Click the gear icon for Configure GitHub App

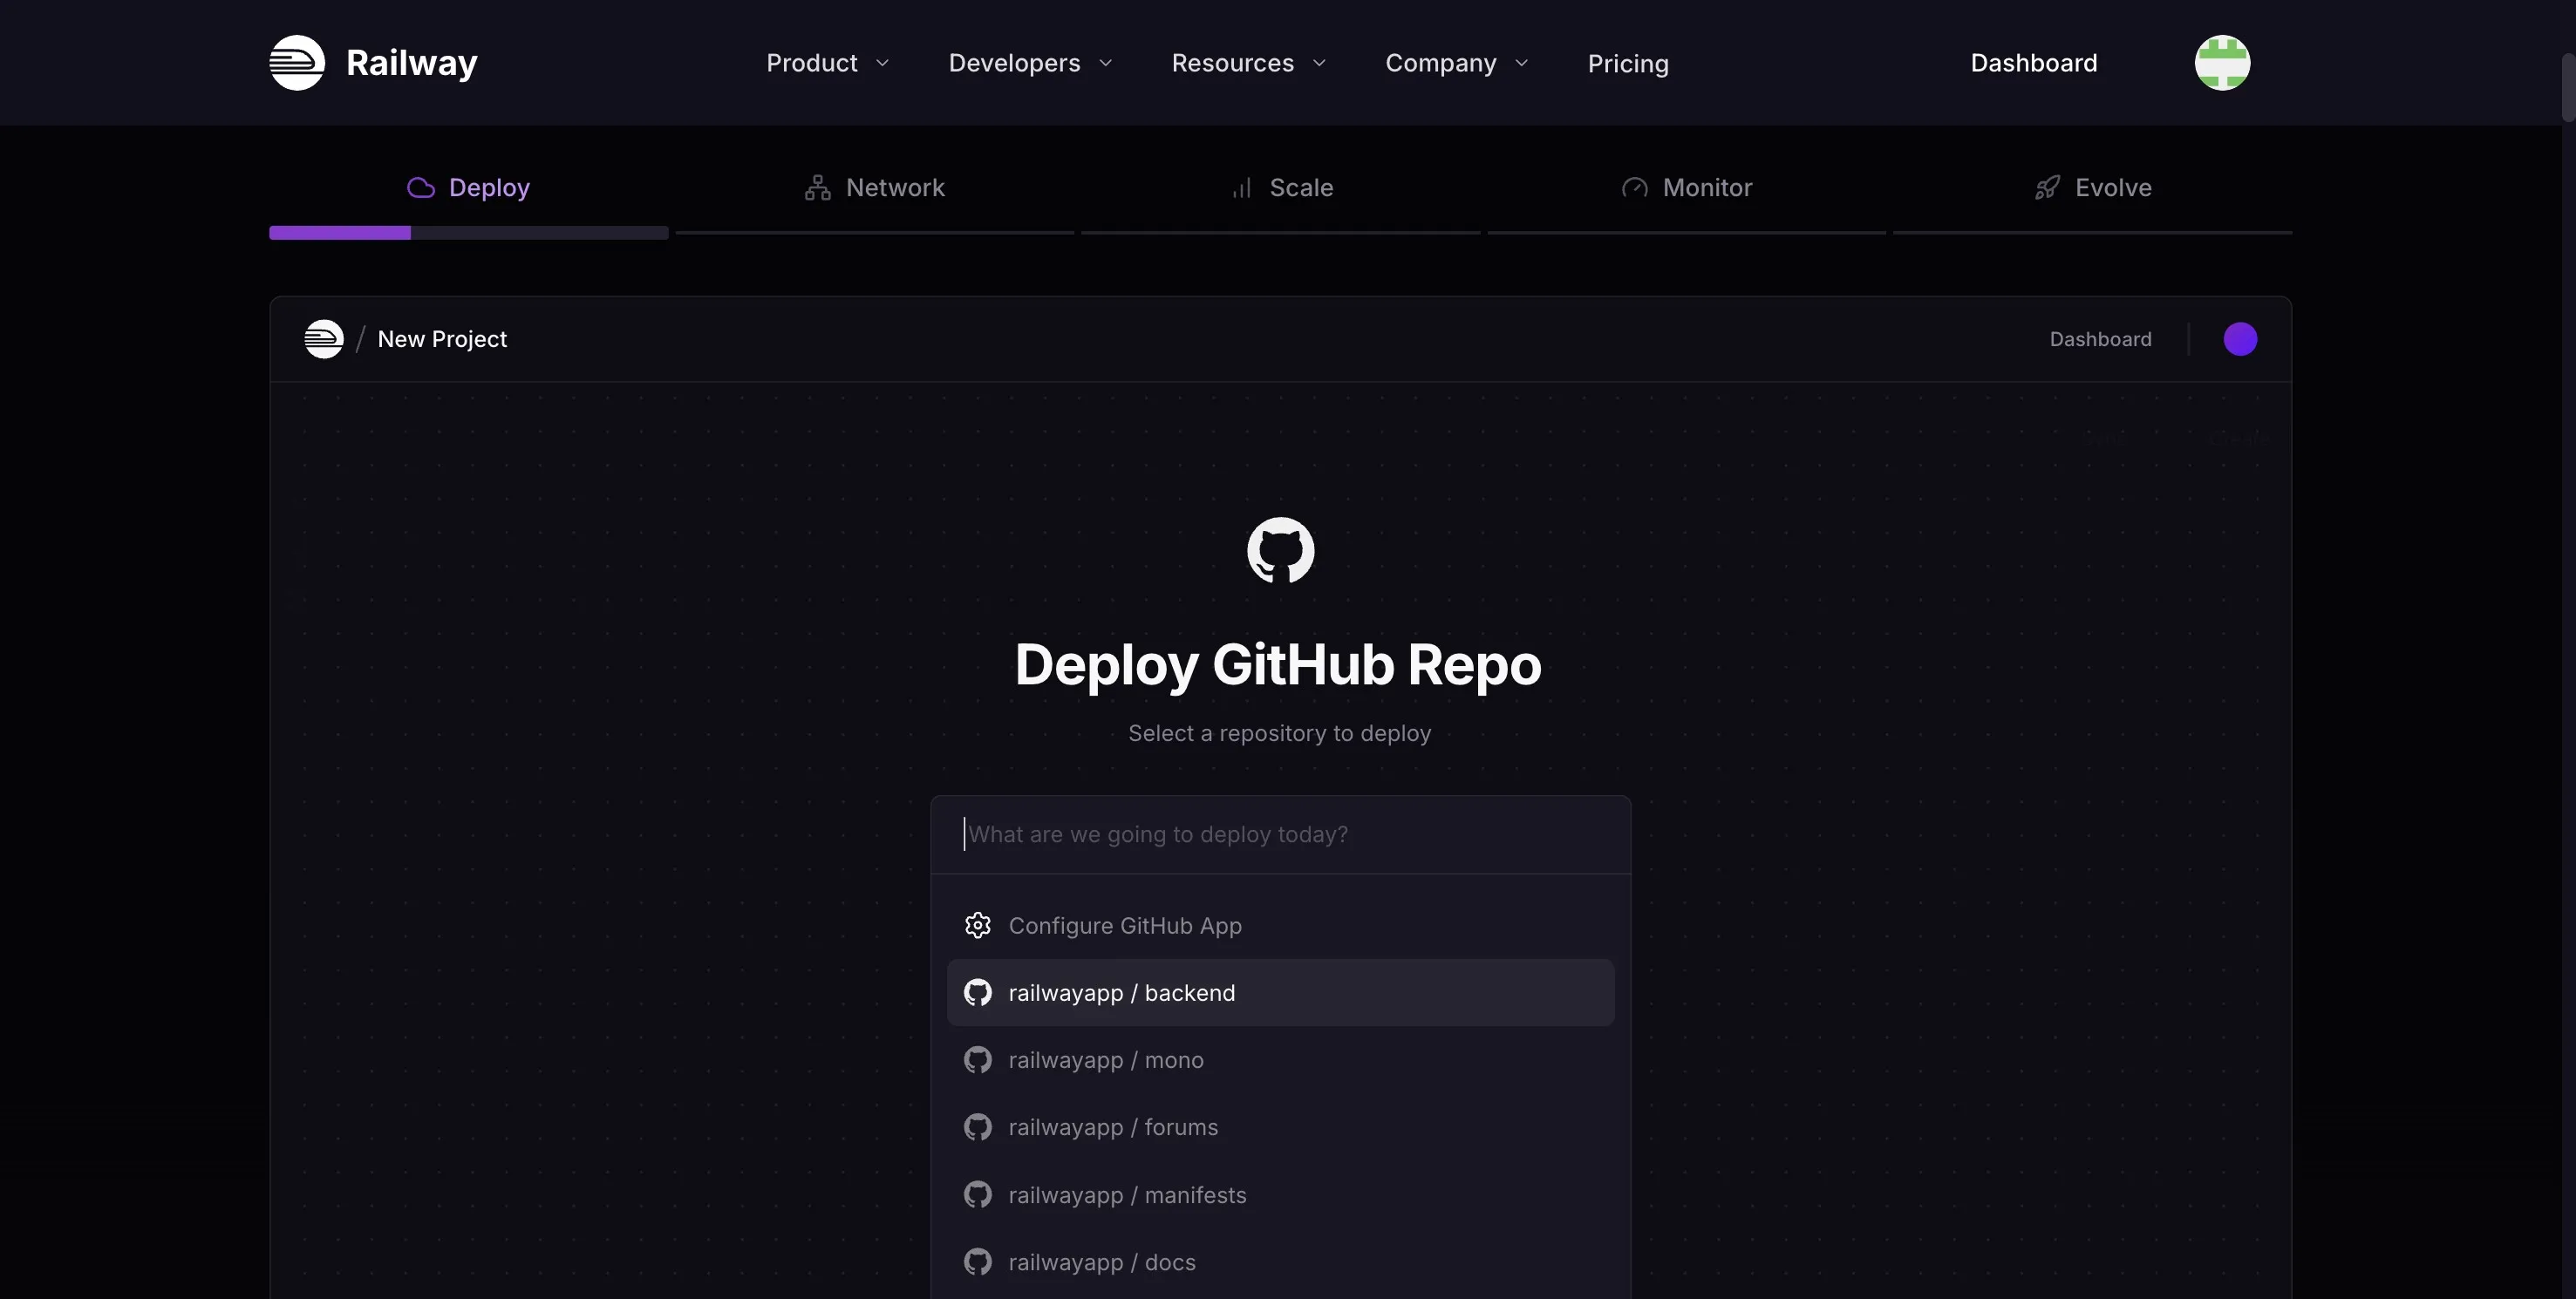point(978,926)
